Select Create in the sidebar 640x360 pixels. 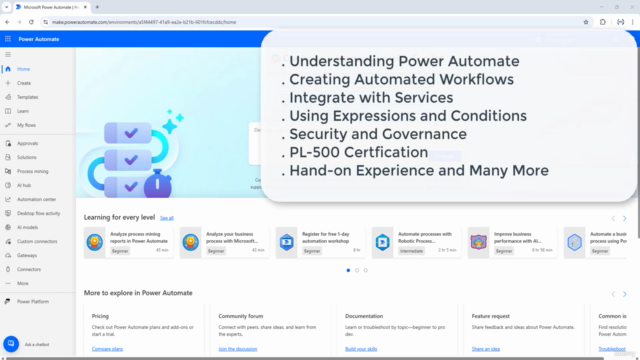(24, 83)
